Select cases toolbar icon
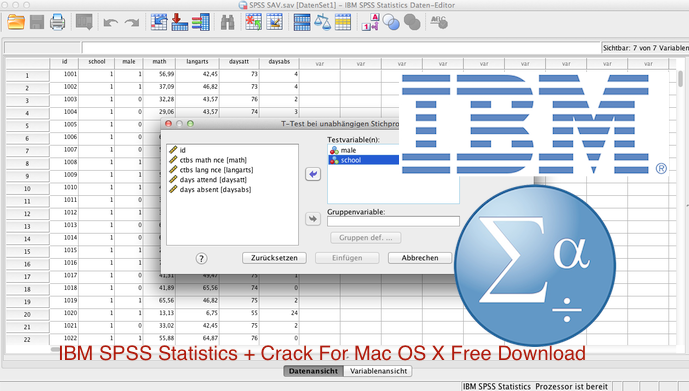This screenshot has height=391, width=689. tap(343, 22)
